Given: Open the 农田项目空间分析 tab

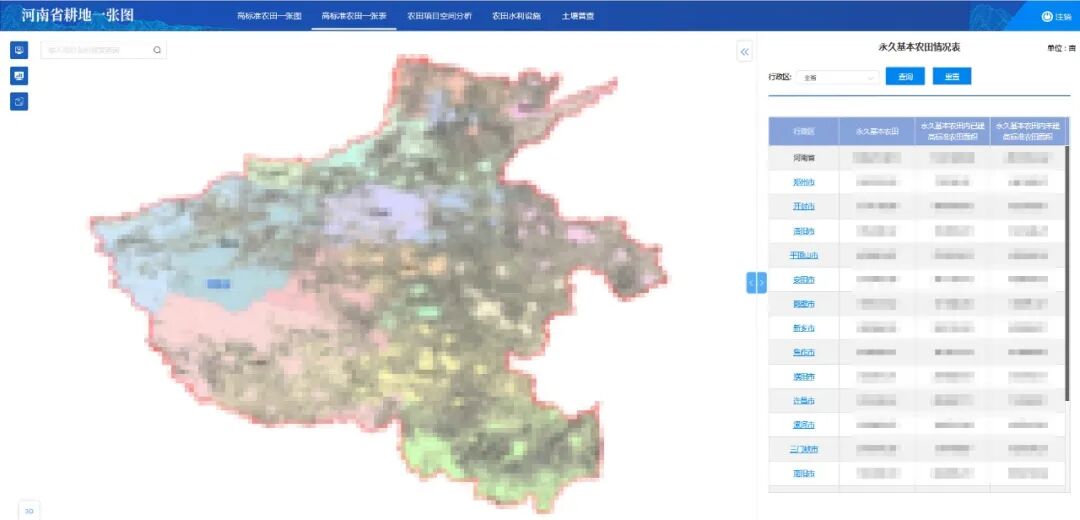Looking at the screenshot, I should pos(439,16).
